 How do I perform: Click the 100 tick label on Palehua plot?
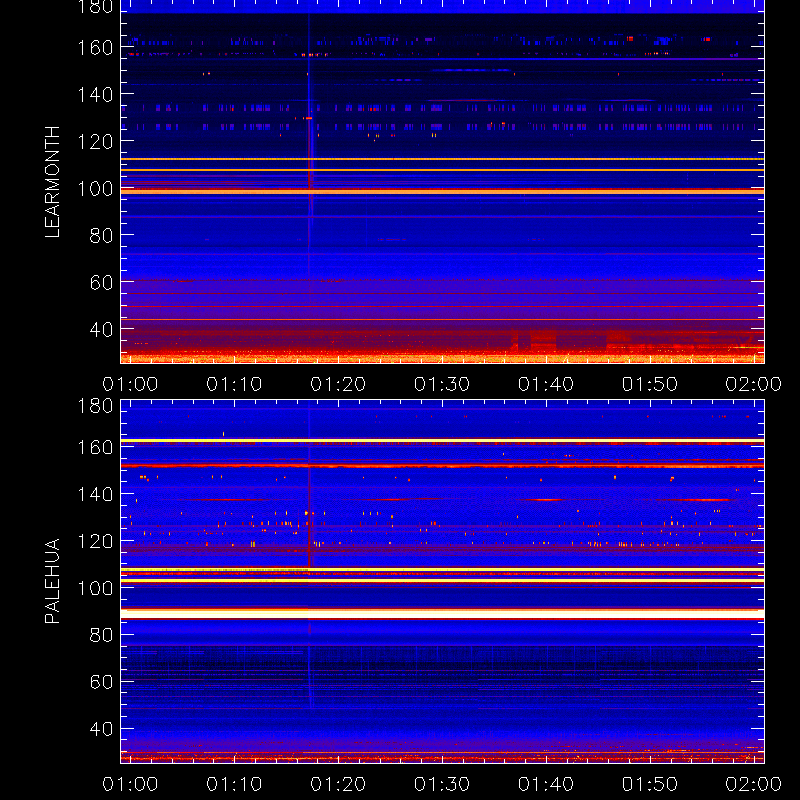point(95,588)
